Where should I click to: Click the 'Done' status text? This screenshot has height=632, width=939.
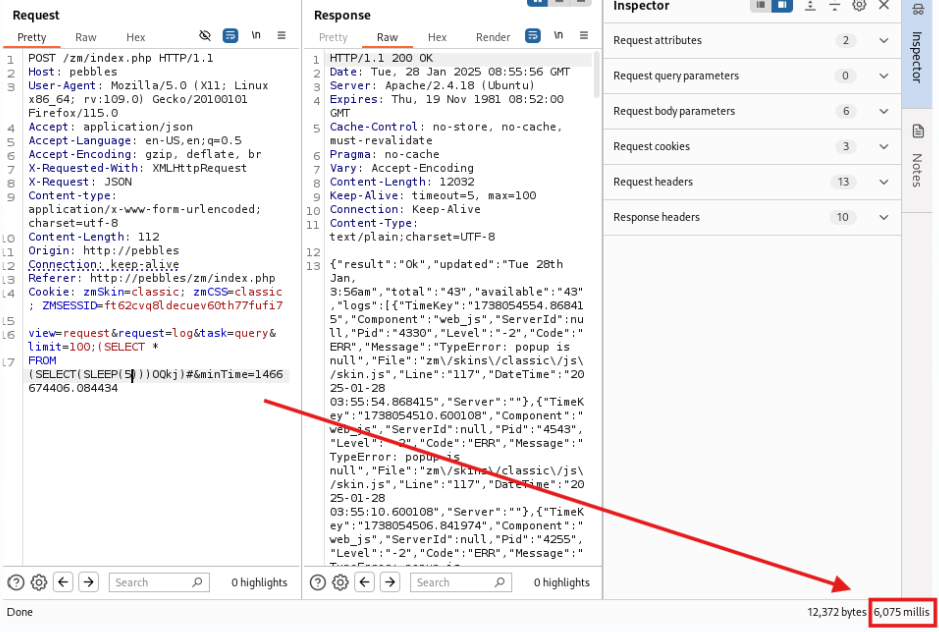20,612
